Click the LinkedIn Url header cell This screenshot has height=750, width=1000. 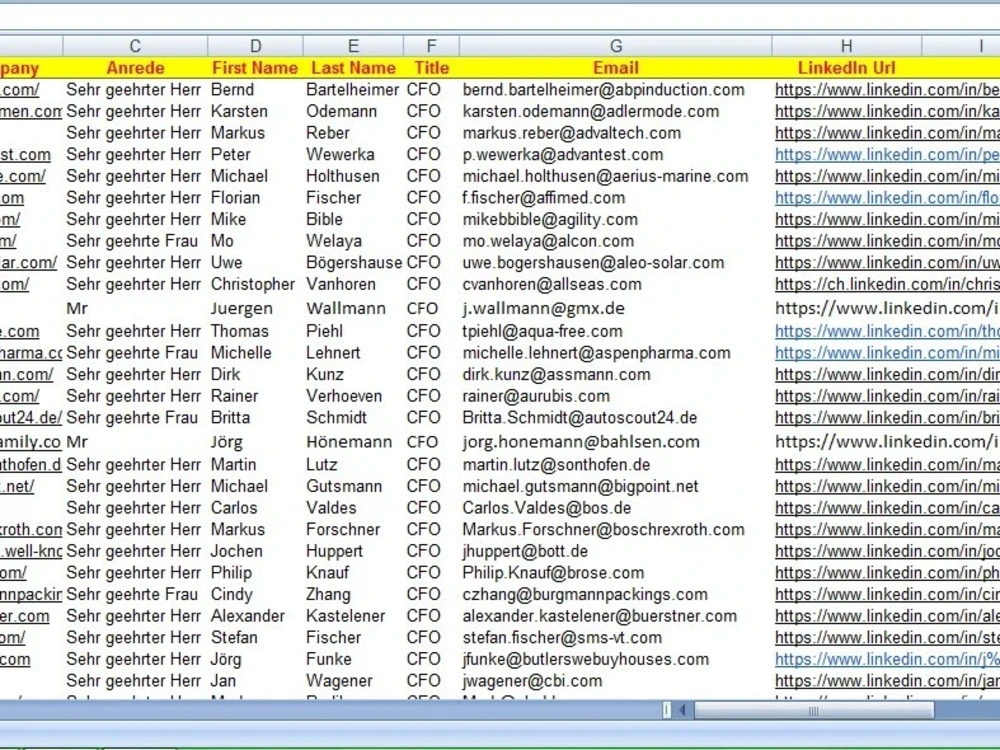coord(846,68)
